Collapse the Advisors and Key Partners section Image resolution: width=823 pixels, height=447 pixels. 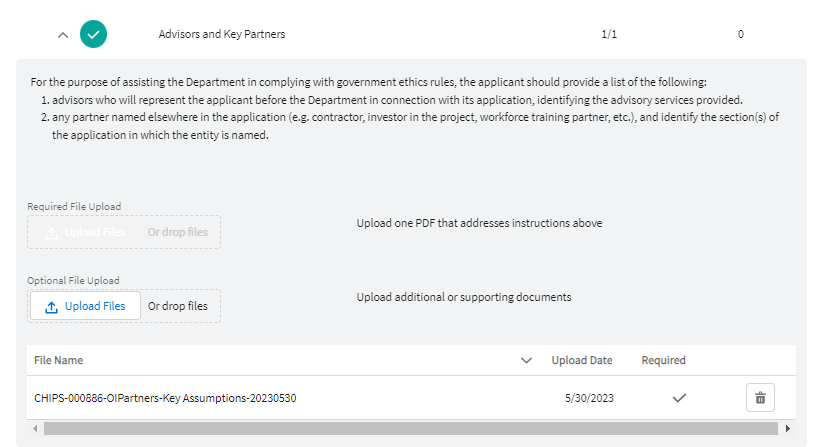[63, 35]
